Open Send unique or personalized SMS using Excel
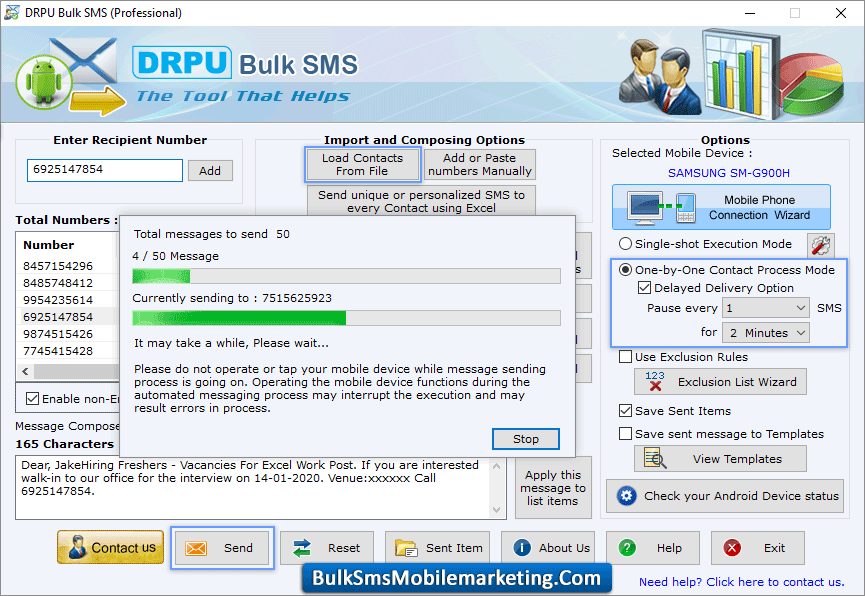The image size is (865, 596). click(x=421, y=201)
